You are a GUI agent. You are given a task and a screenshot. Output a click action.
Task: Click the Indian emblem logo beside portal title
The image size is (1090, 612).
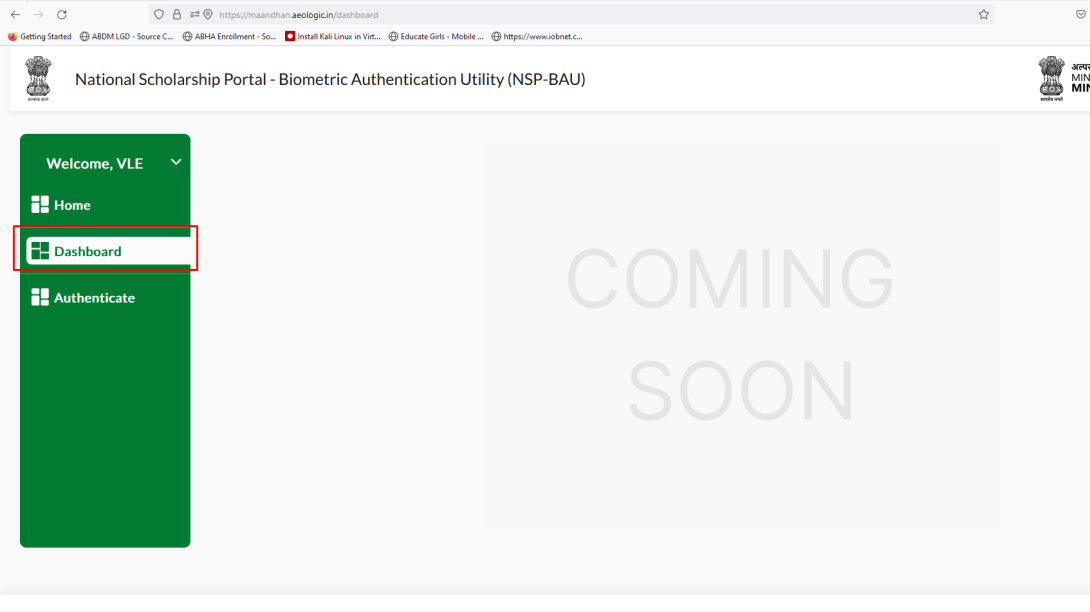[38, 79]
